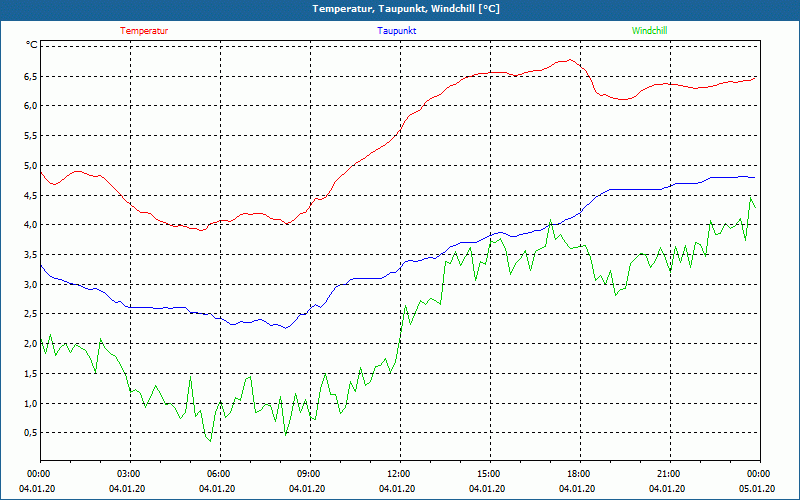
Task: Click the 6,5 y-axis value
Action: coord(30,77)
